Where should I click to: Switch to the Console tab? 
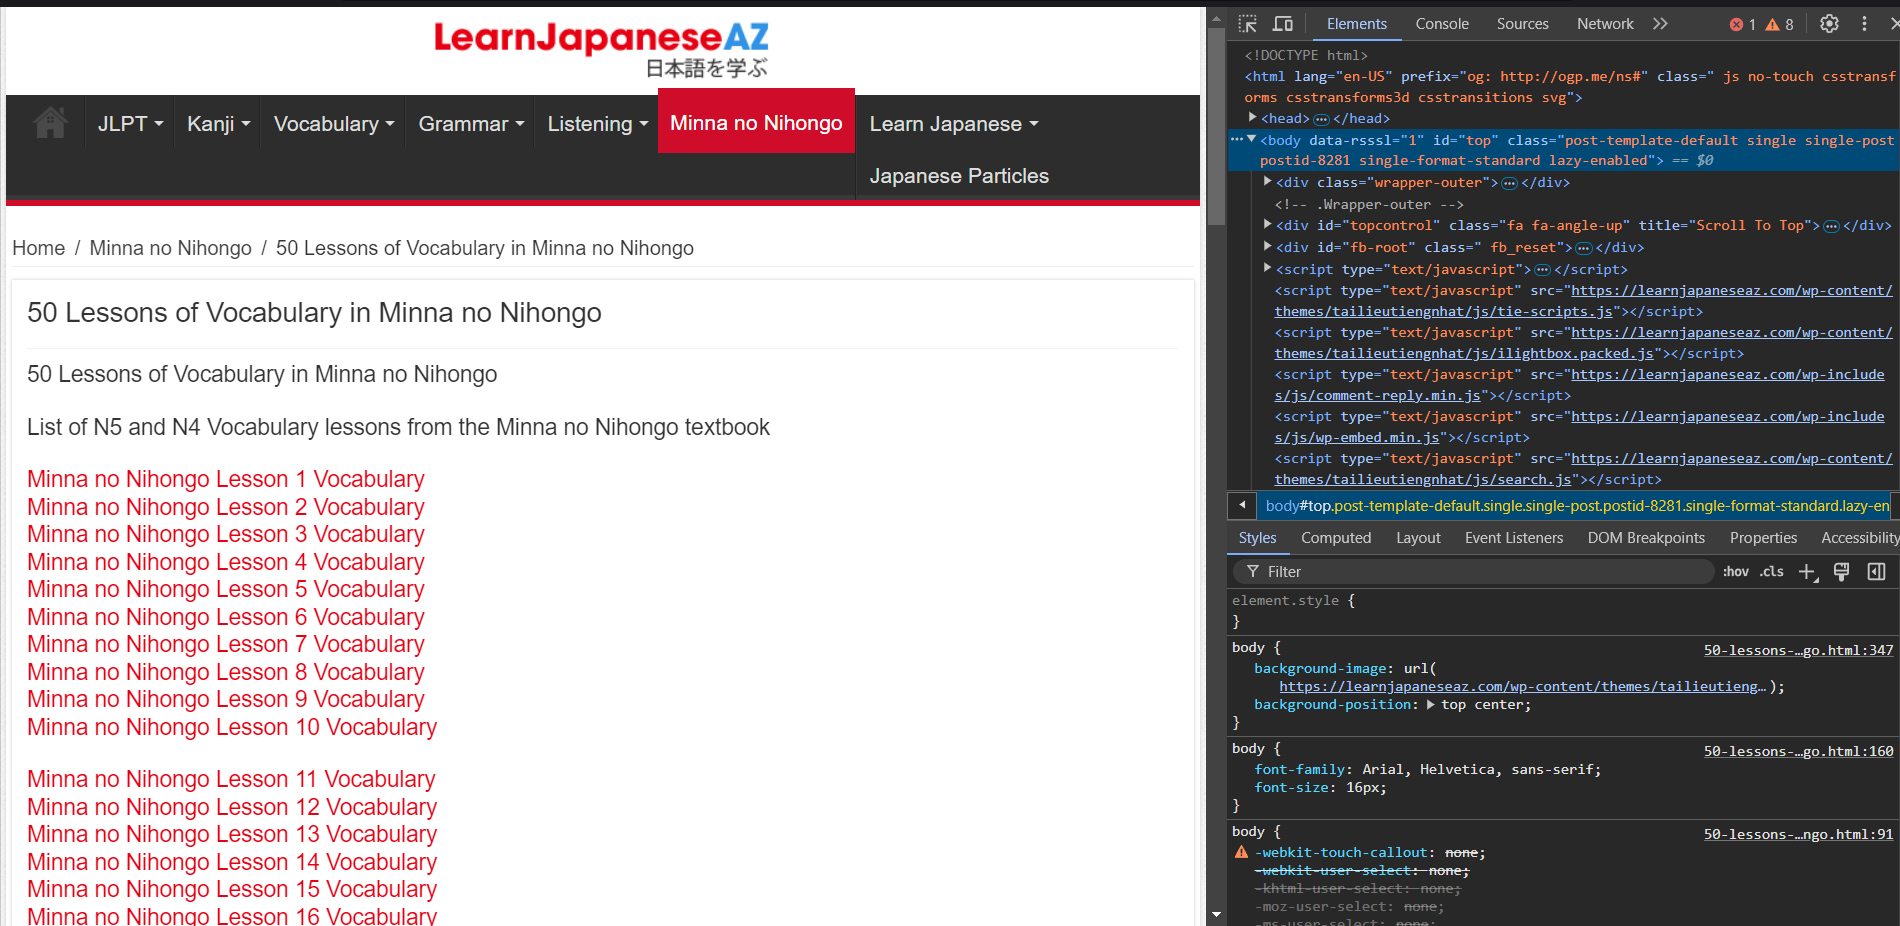pyautogui.click(x=1442, y=24)
